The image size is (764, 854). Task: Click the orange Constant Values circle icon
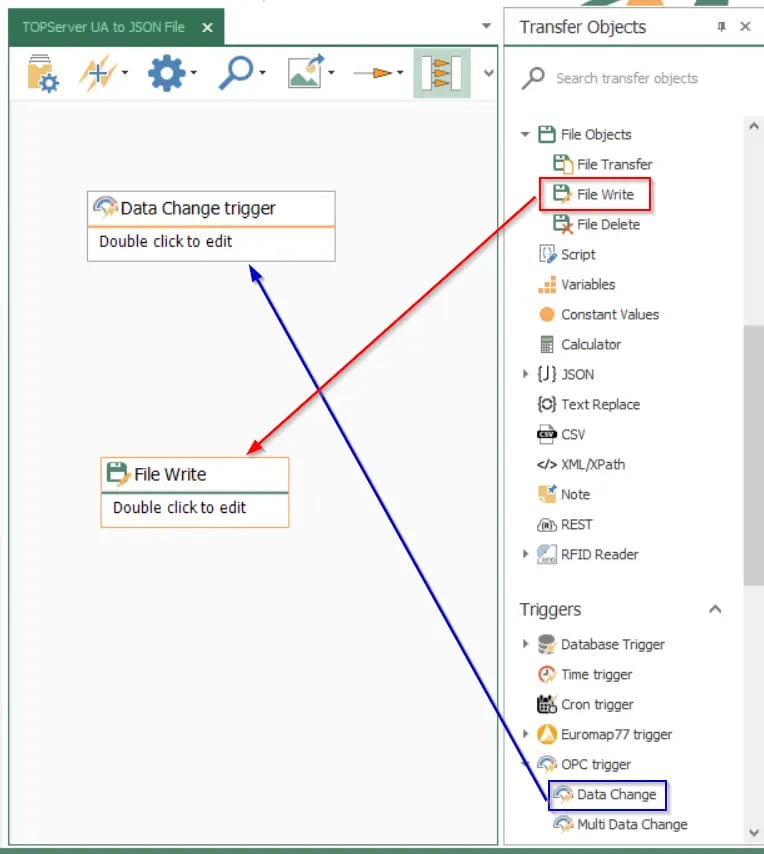(547, 314)
